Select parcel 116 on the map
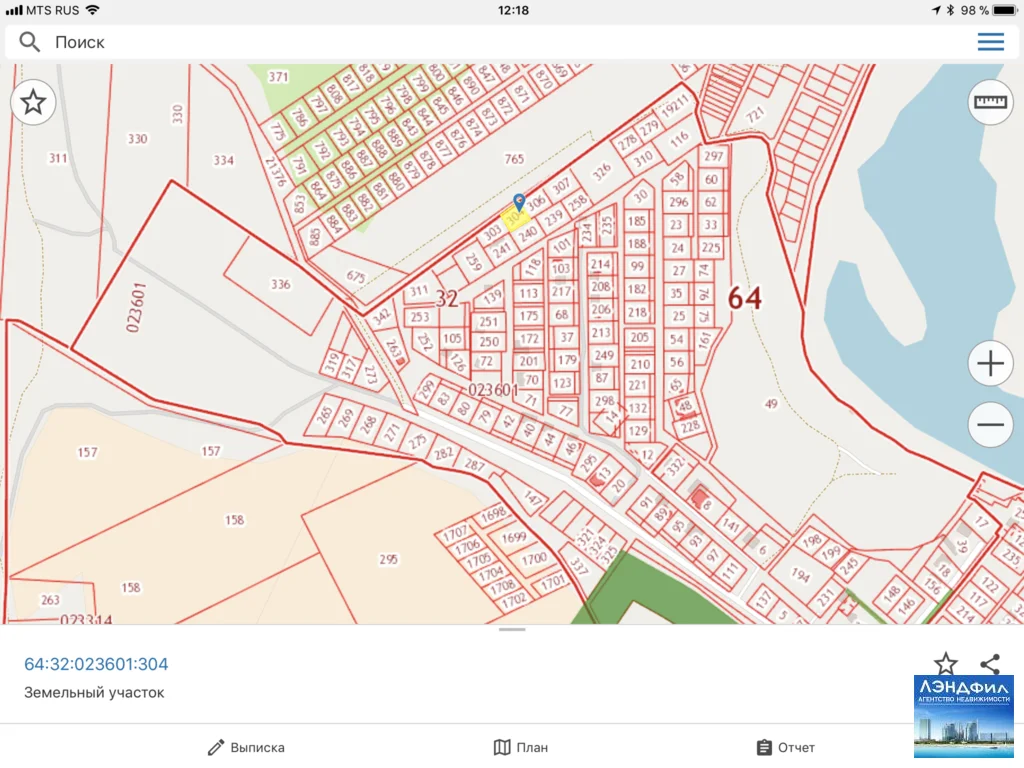This screenshot has height=768, width=1024. click(679, 138)
